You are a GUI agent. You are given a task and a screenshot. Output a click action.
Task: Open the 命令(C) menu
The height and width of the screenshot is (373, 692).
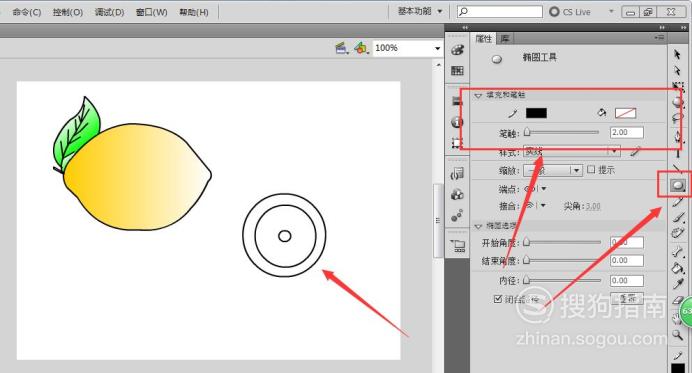point(26,12)
